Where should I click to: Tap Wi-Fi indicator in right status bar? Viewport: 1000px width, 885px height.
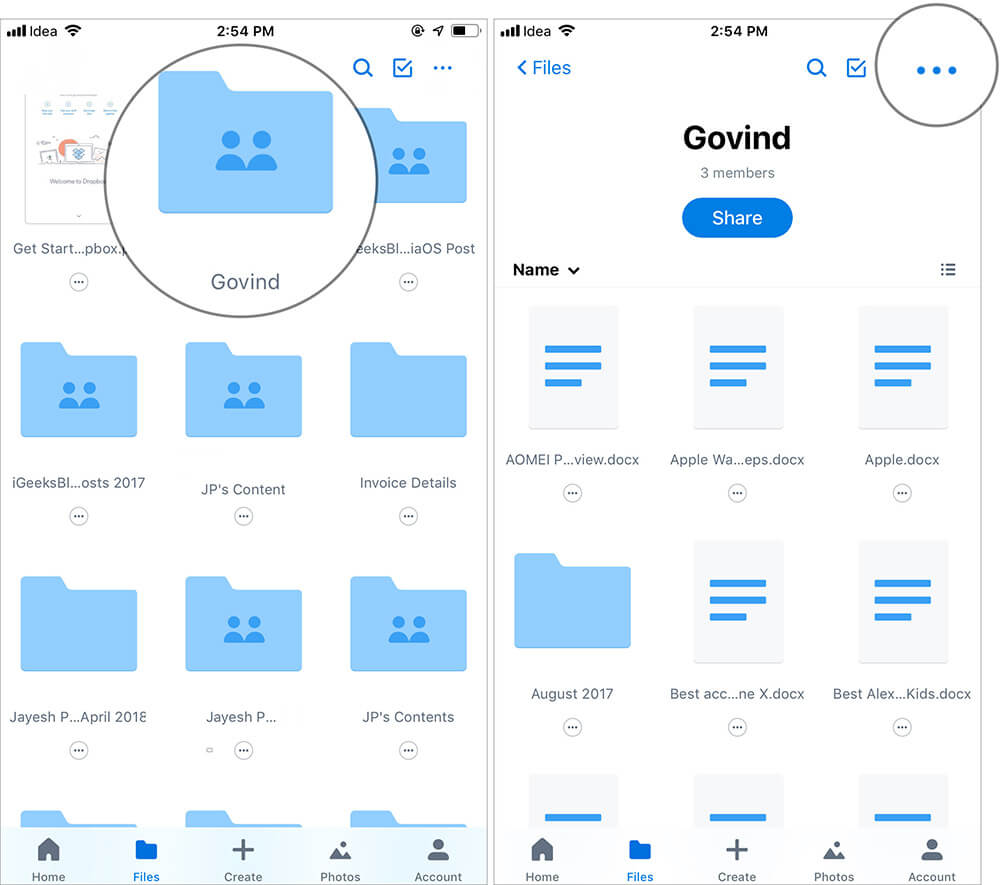[x=566, y=31]
